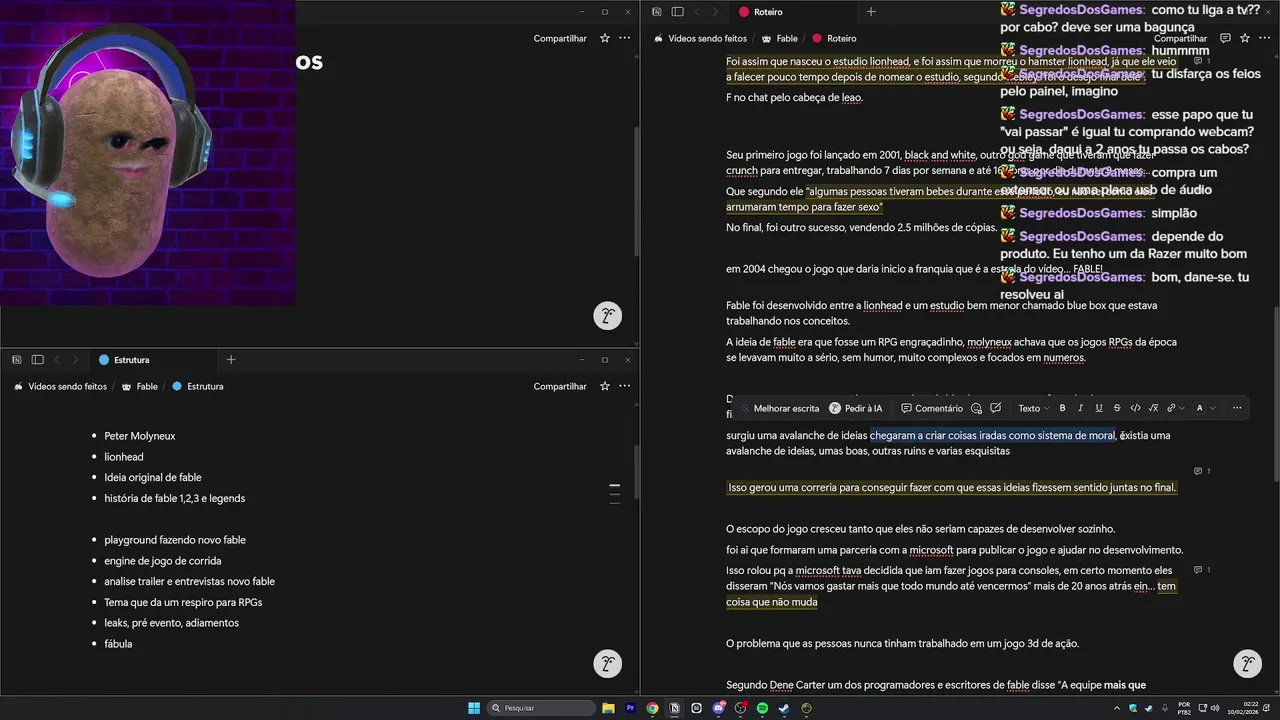Screen dimensions: 1280x720
Task: Open Notion AI assistant button in Estrutura window
Action: pyautogui.click(x=607, y=664)
